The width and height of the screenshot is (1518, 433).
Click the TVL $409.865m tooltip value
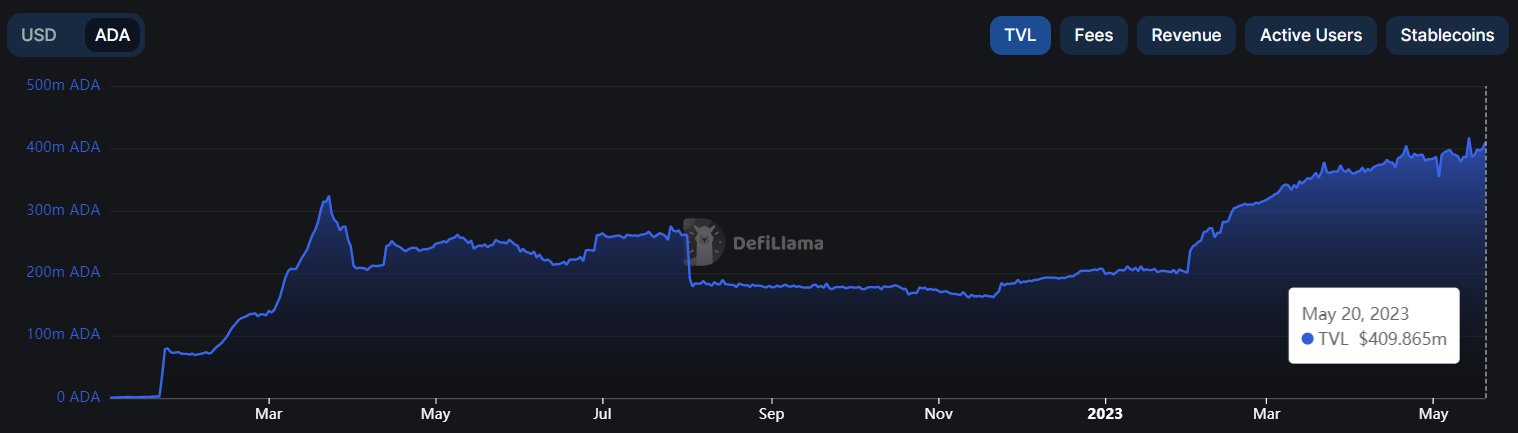point(1383,339)
